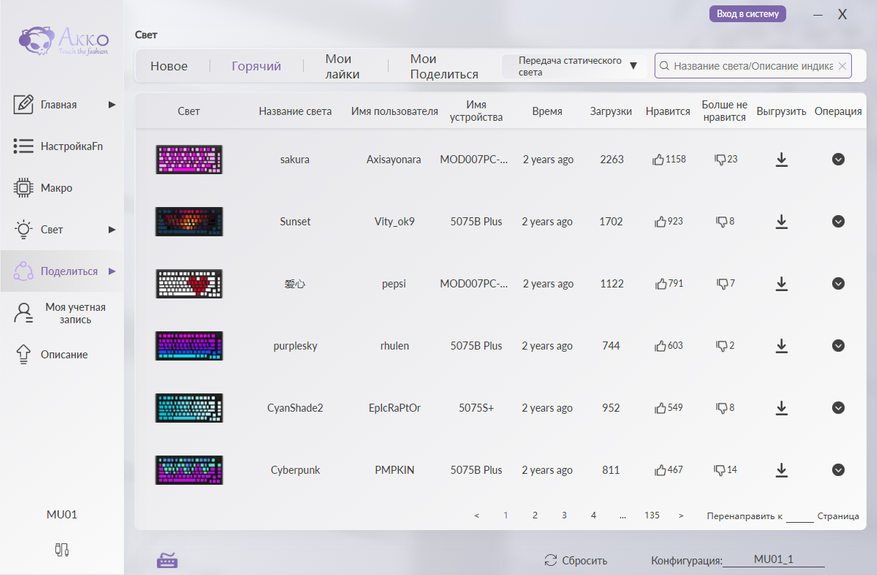Open Моя учетная запись user icon
Screen dimensions: 877x575
pos(23,313)
